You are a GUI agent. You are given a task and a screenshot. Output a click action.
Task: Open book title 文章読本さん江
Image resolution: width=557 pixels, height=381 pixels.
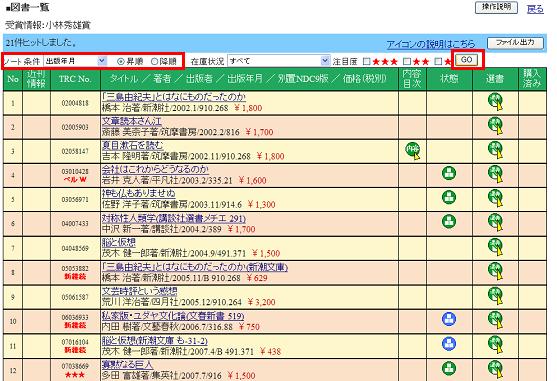coord(131,121)
